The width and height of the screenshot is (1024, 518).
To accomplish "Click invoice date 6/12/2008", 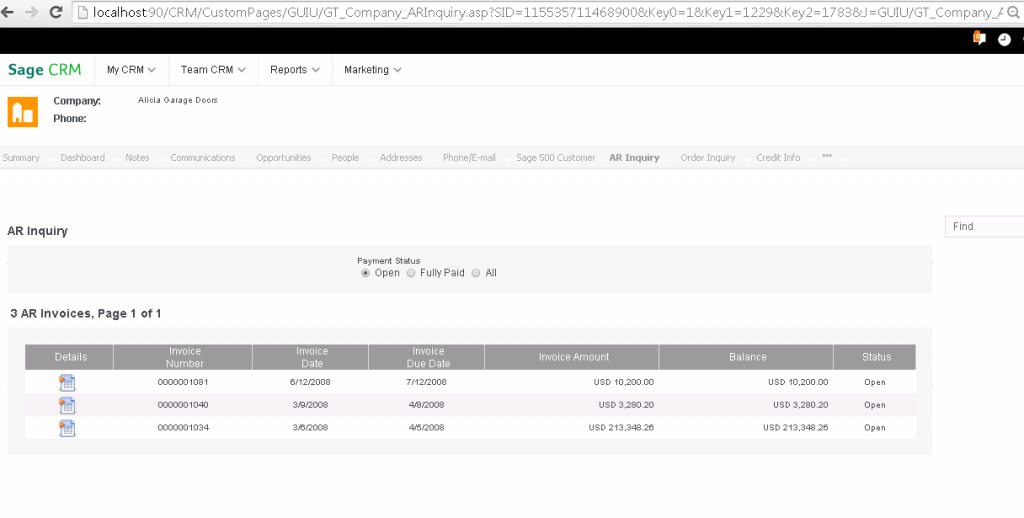I will coord(310,382).
